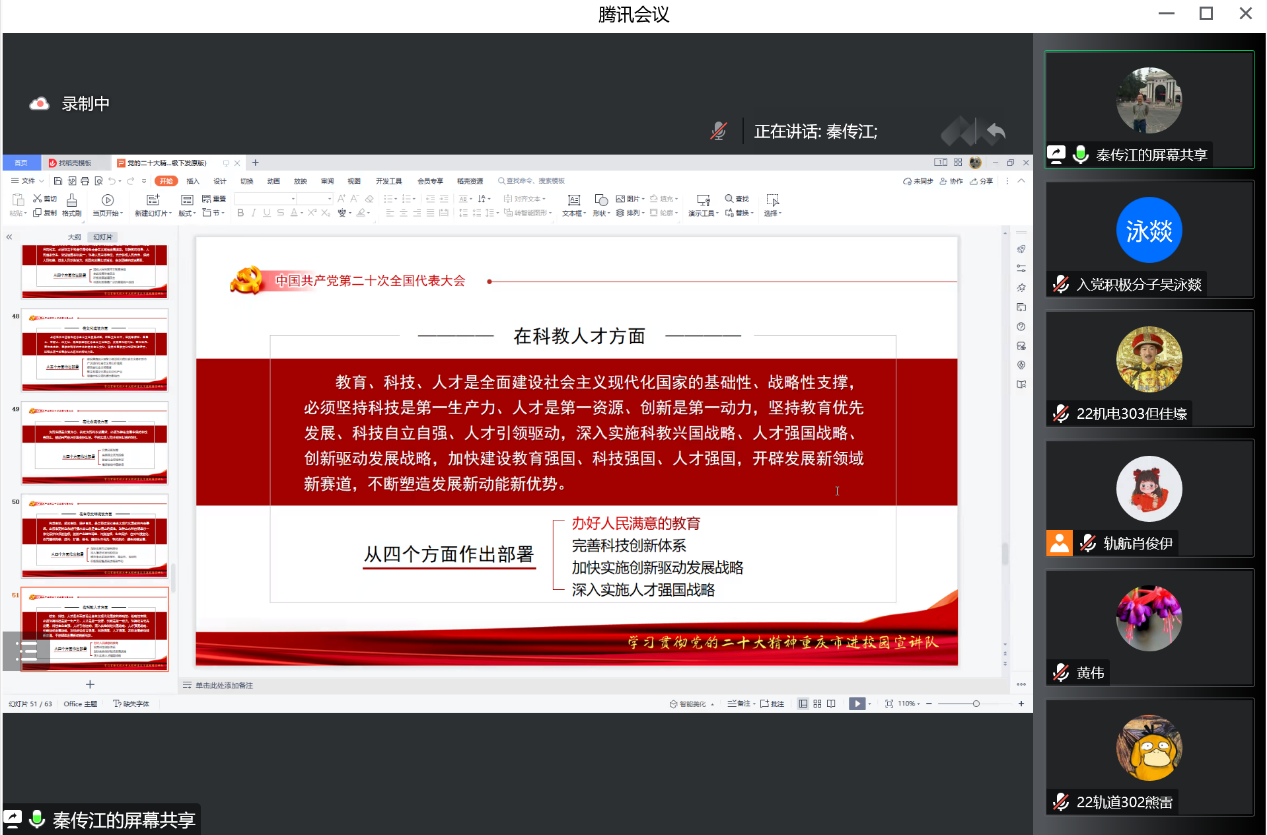Click the strikethrough S icon
Viewport: 1267px width, 835px height.
280,212
